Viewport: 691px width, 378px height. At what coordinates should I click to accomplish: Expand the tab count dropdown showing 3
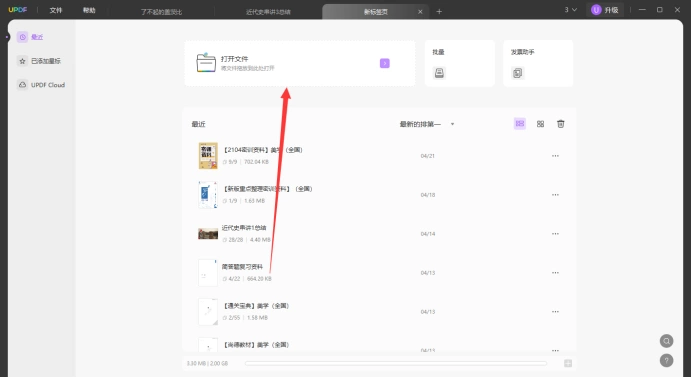[x=571, y=10]
